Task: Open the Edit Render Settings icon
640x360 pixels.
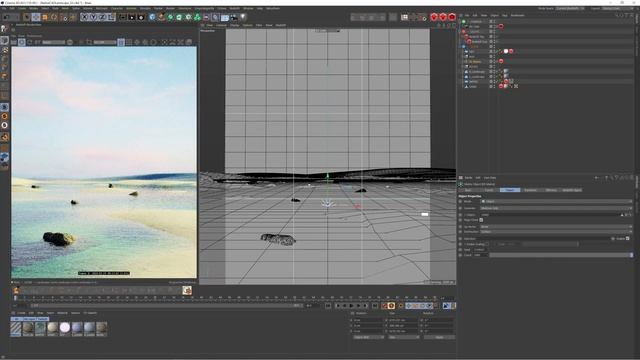Action: pos(141,17)
